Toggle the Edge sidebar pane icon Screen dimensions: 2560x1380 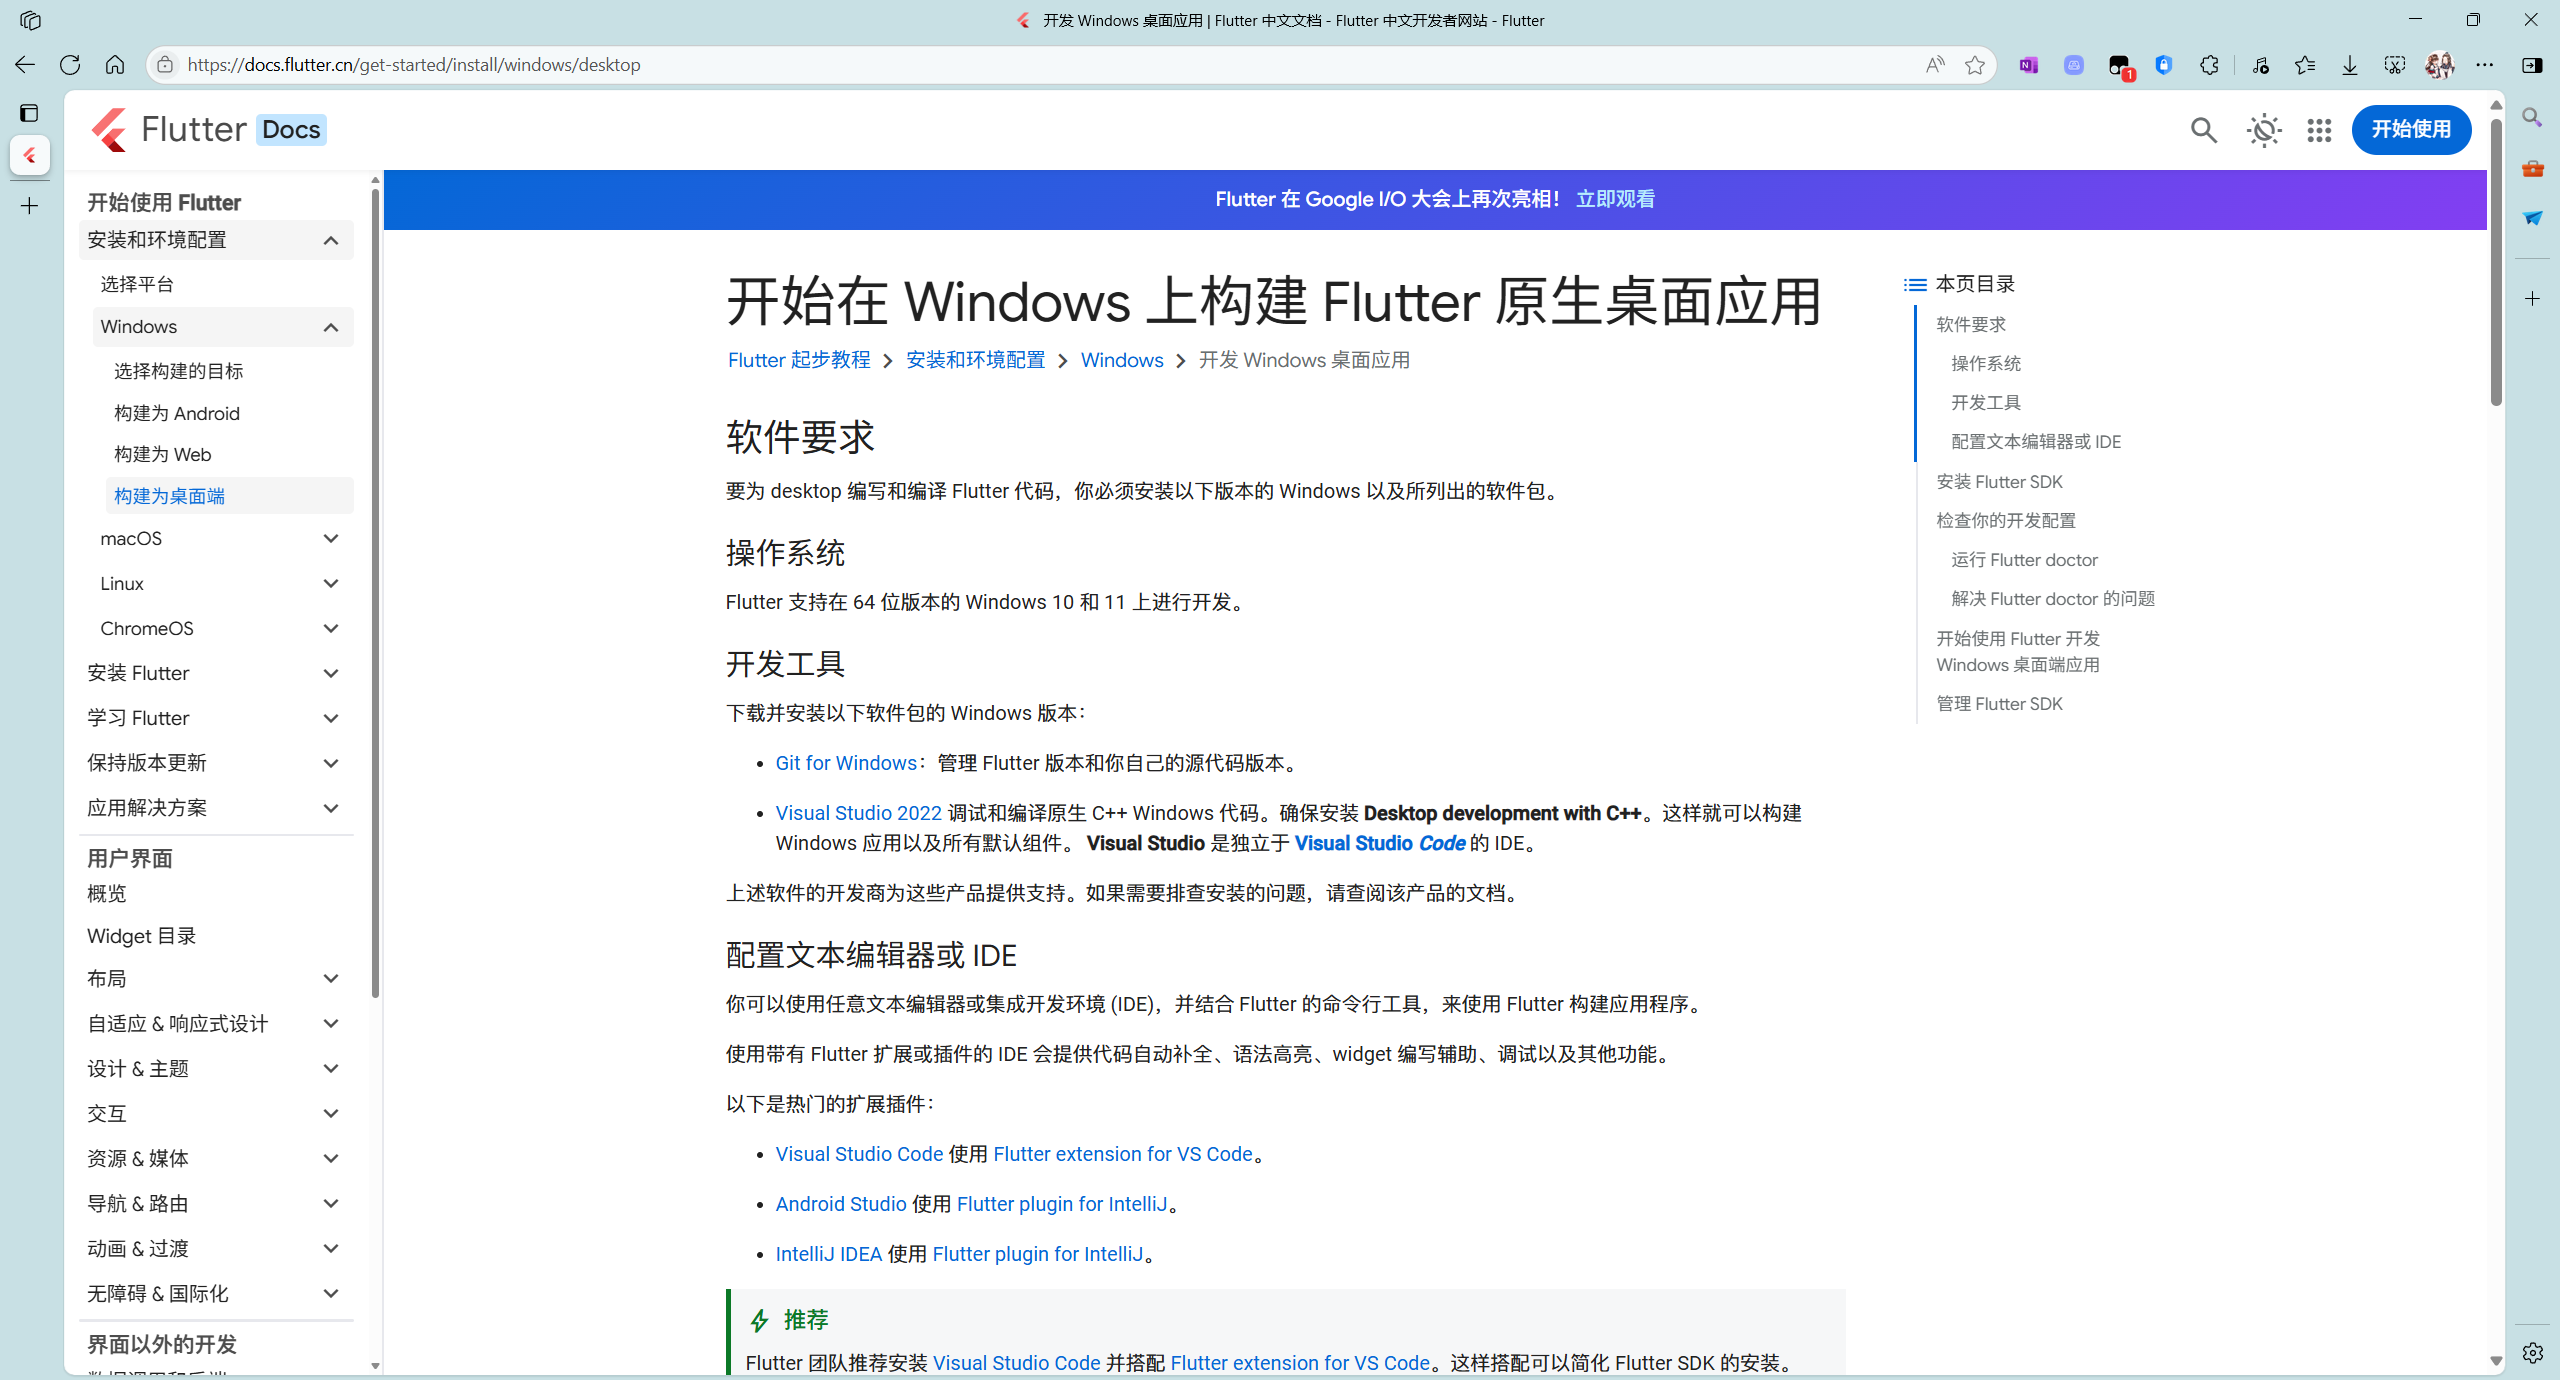click(2532, 65)
